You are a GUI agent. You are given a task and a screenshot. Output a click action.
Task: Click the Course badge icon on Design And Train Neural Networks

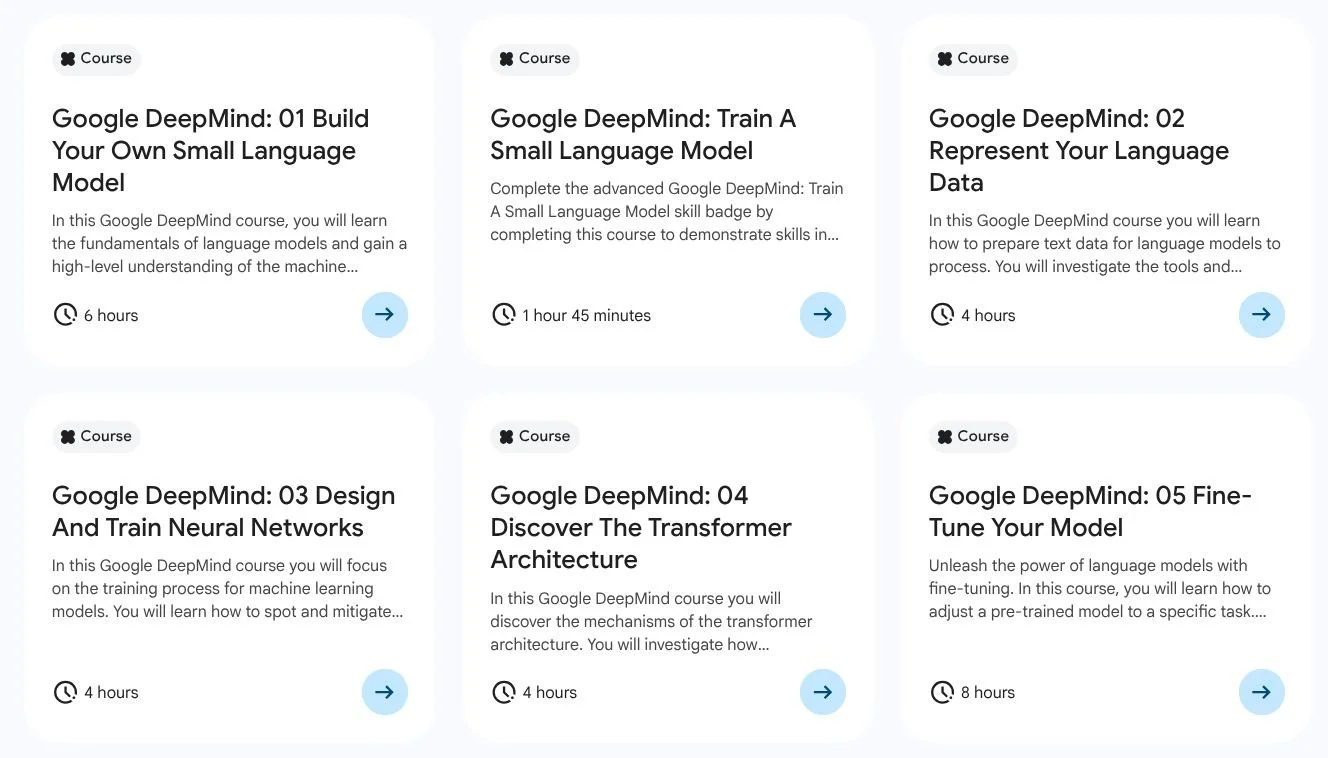tap(67, 436)
